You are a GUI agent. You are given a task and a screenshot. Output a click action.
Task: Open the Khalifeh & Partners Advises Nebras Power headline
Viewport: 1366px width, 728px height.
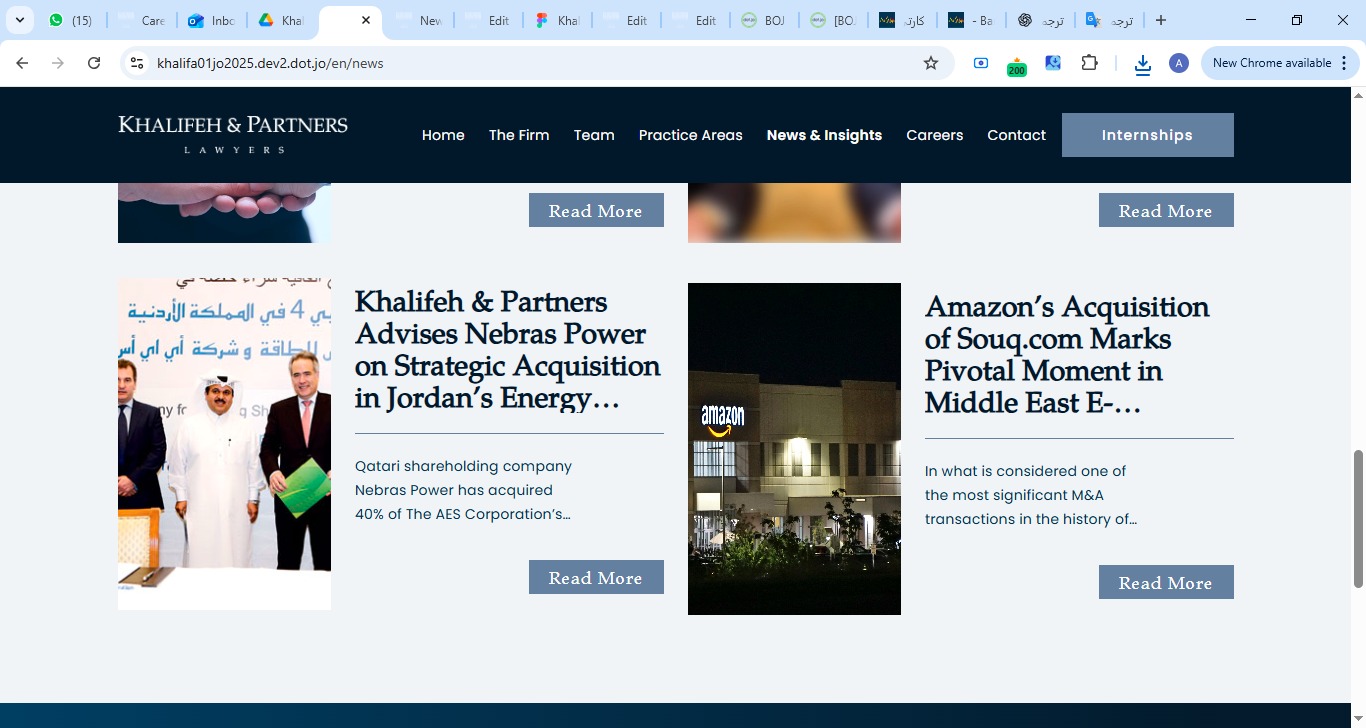pyautogui.click(x=508, y=350)
